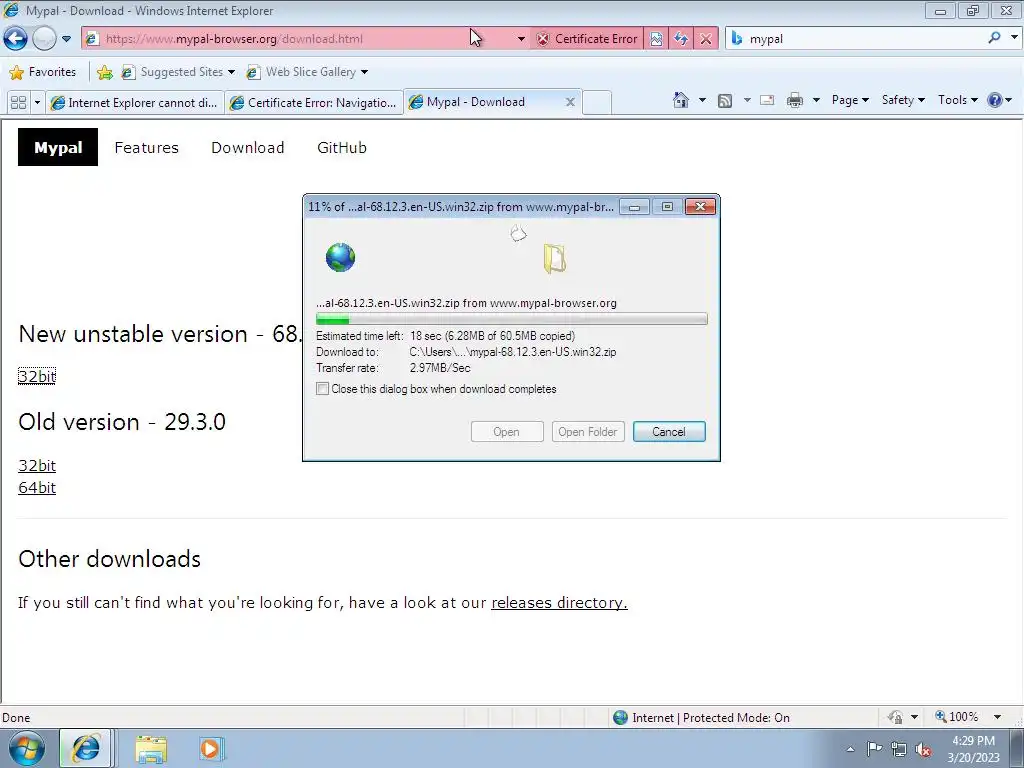The width and height of the screenshot is (1024, 768).
Task: Switch to Internet Explorer cannot display tab
Action: (x=135, y=103)
